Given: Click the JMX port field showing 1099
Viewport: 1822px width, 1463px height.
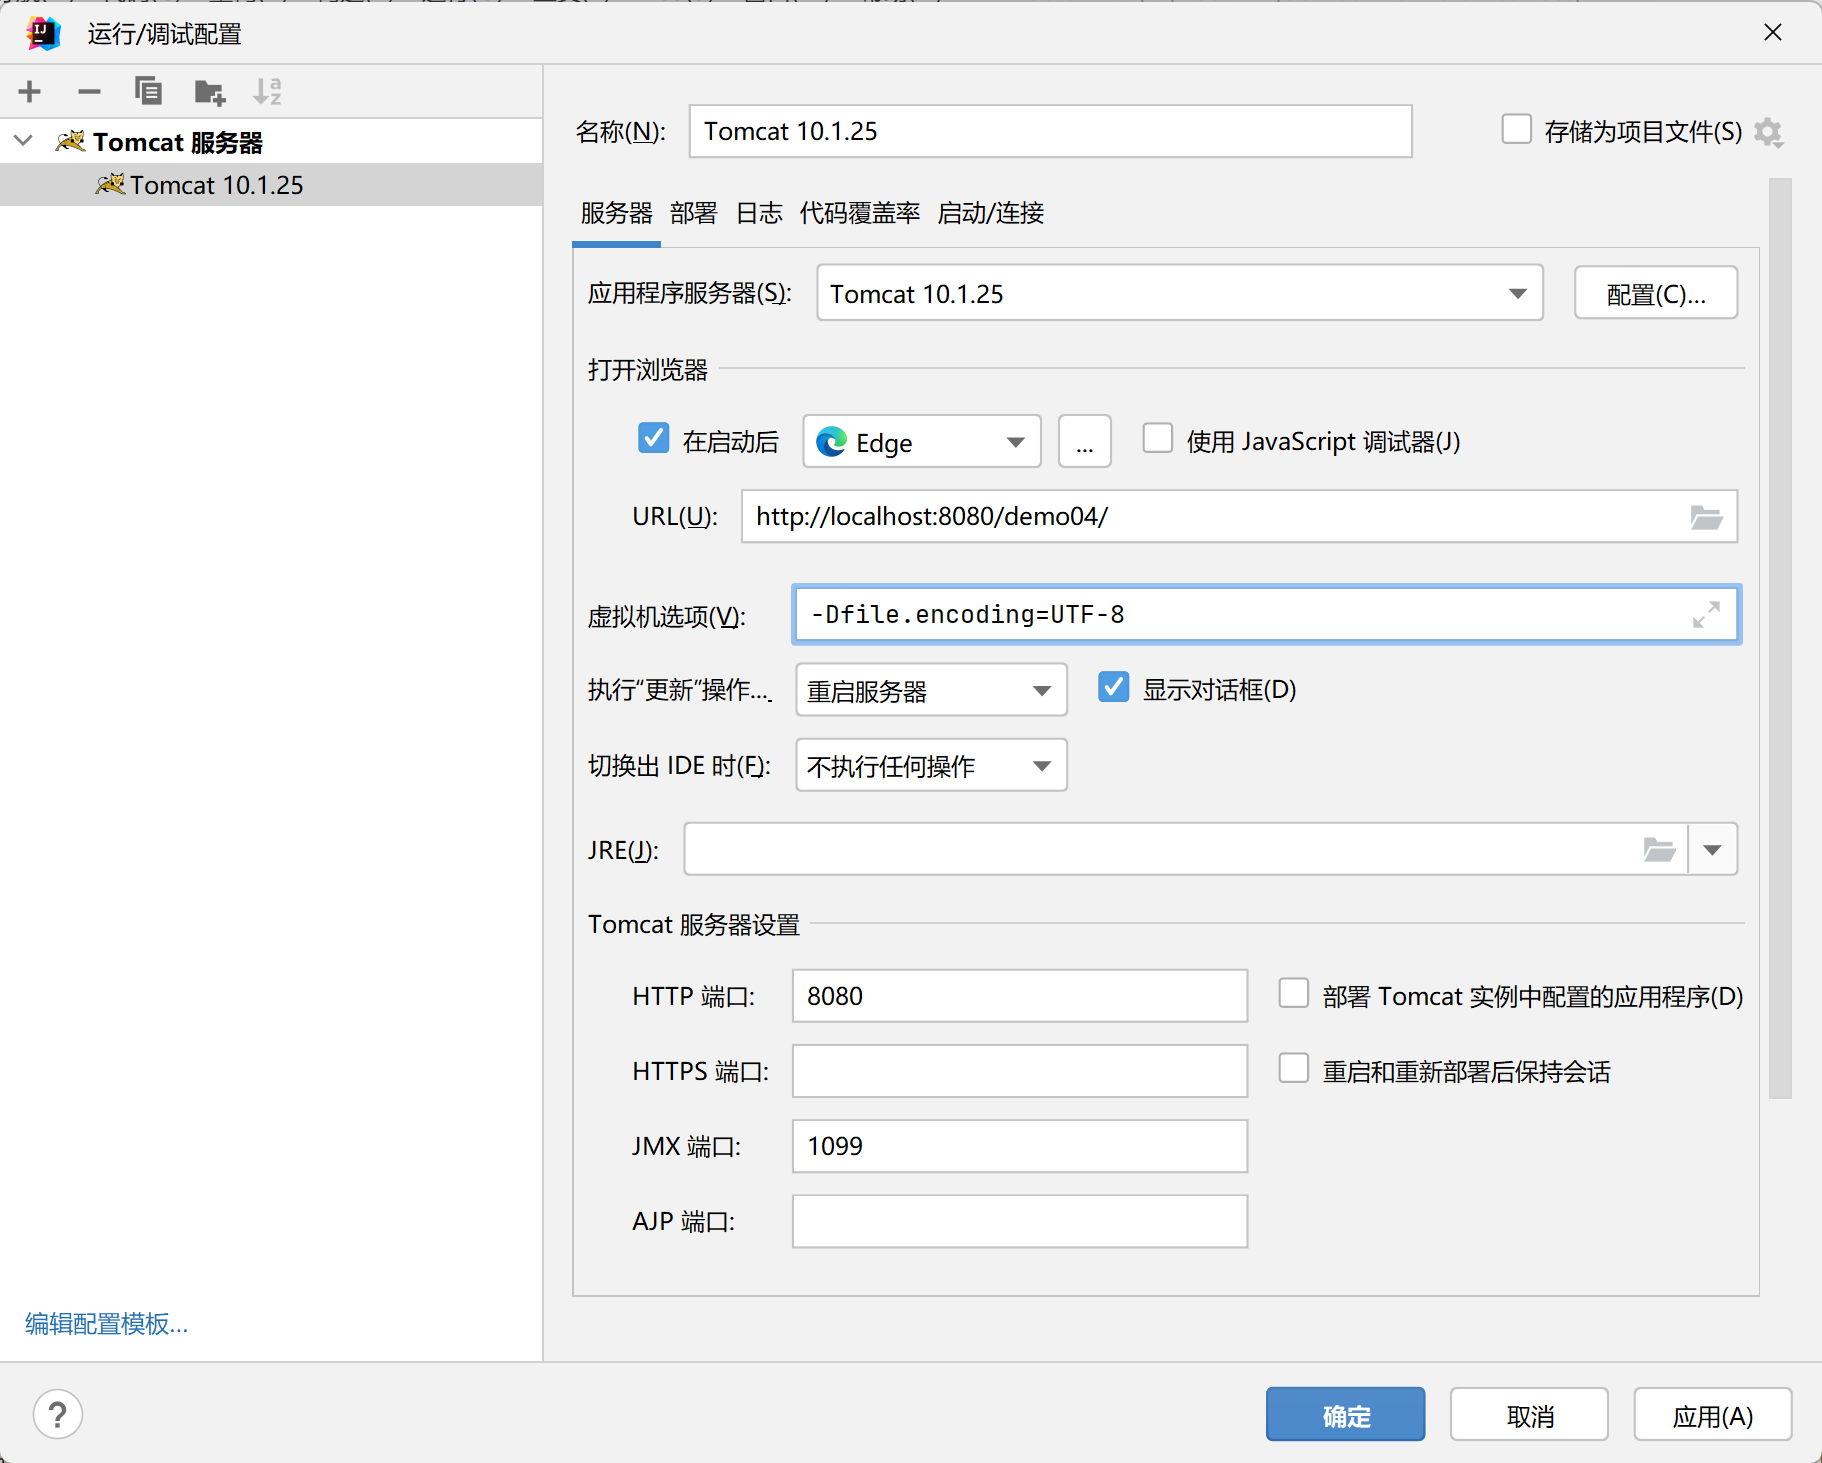Looking at the screenshot, I should [1020, 1146].
